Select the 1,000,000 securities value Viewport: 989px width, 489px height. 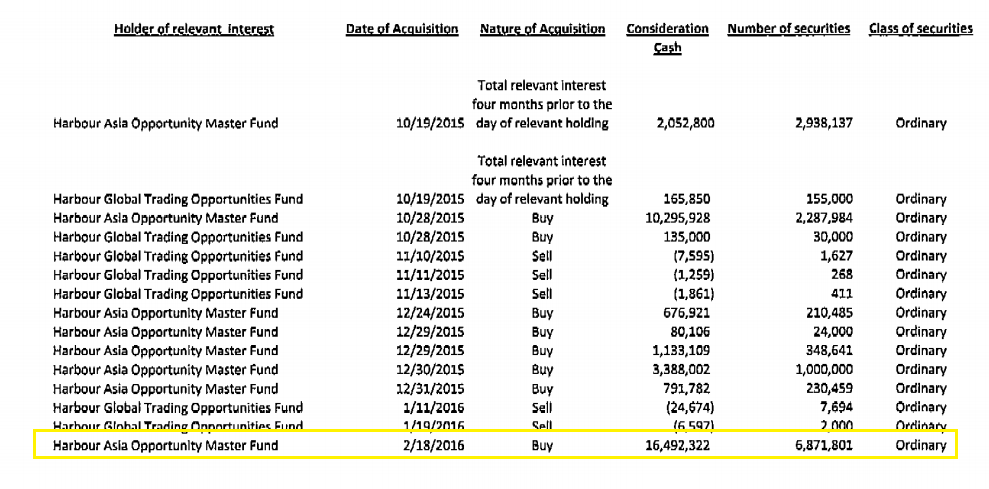tap(824, 370)
